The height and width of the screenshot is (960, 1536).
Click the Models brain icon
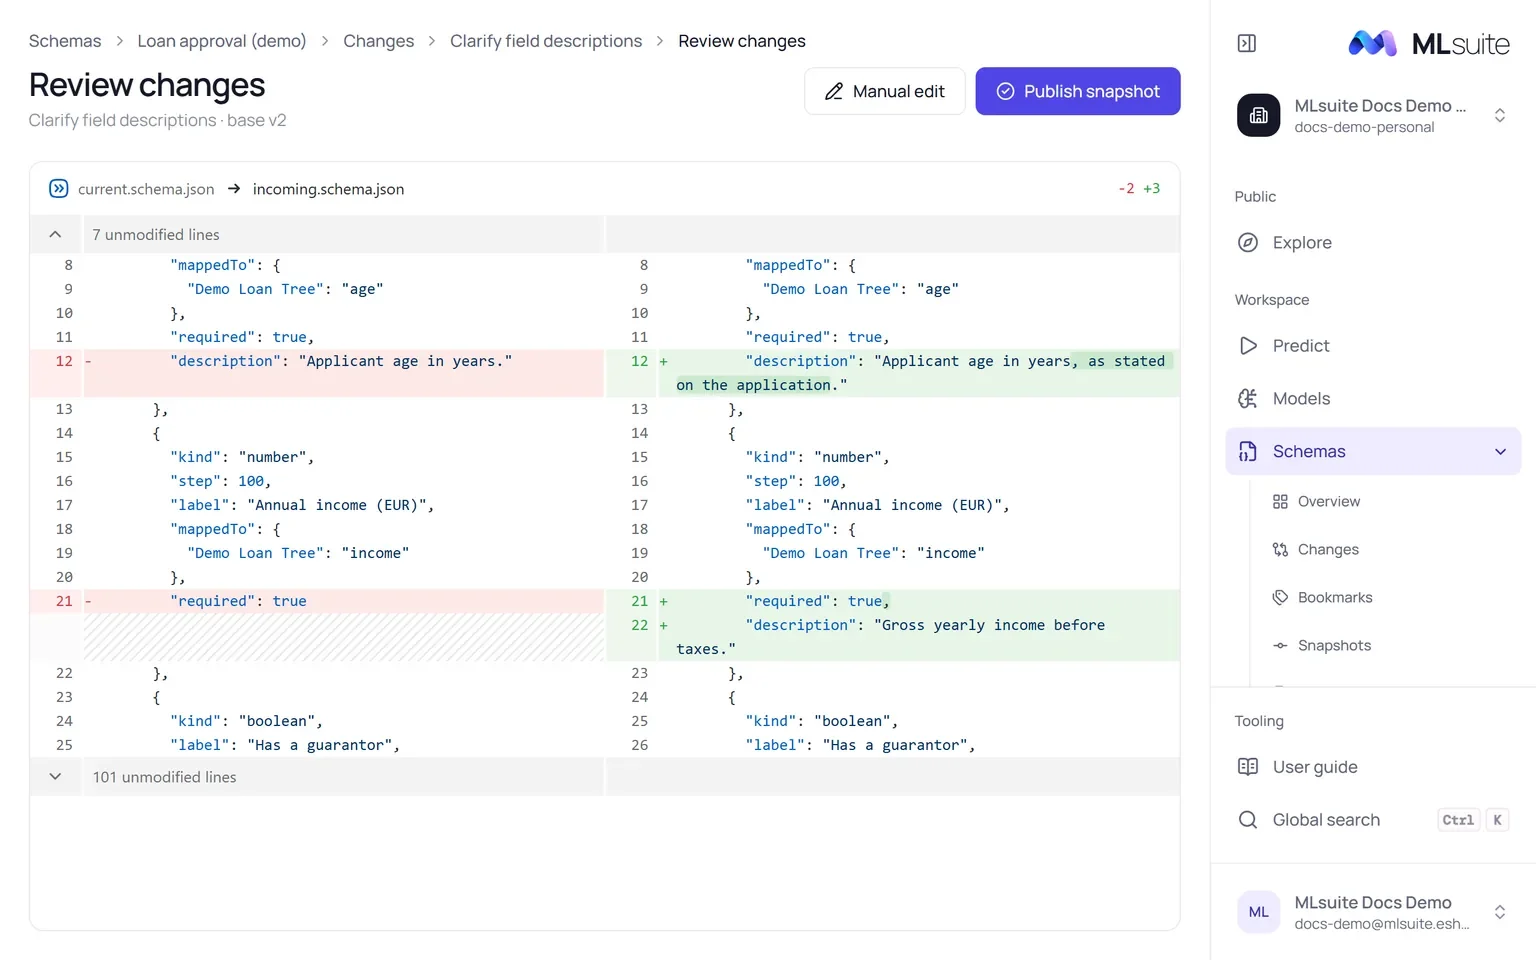(1248, 398)
